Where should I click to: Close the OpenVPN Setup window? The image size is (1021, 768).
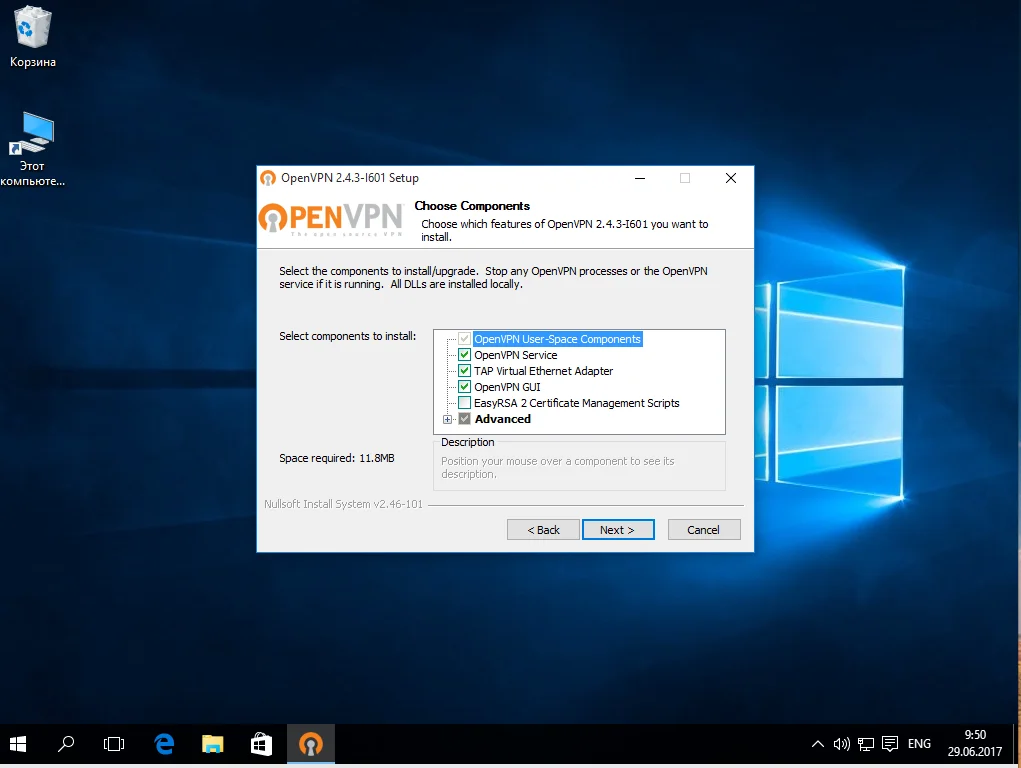[x=731, y=178]
